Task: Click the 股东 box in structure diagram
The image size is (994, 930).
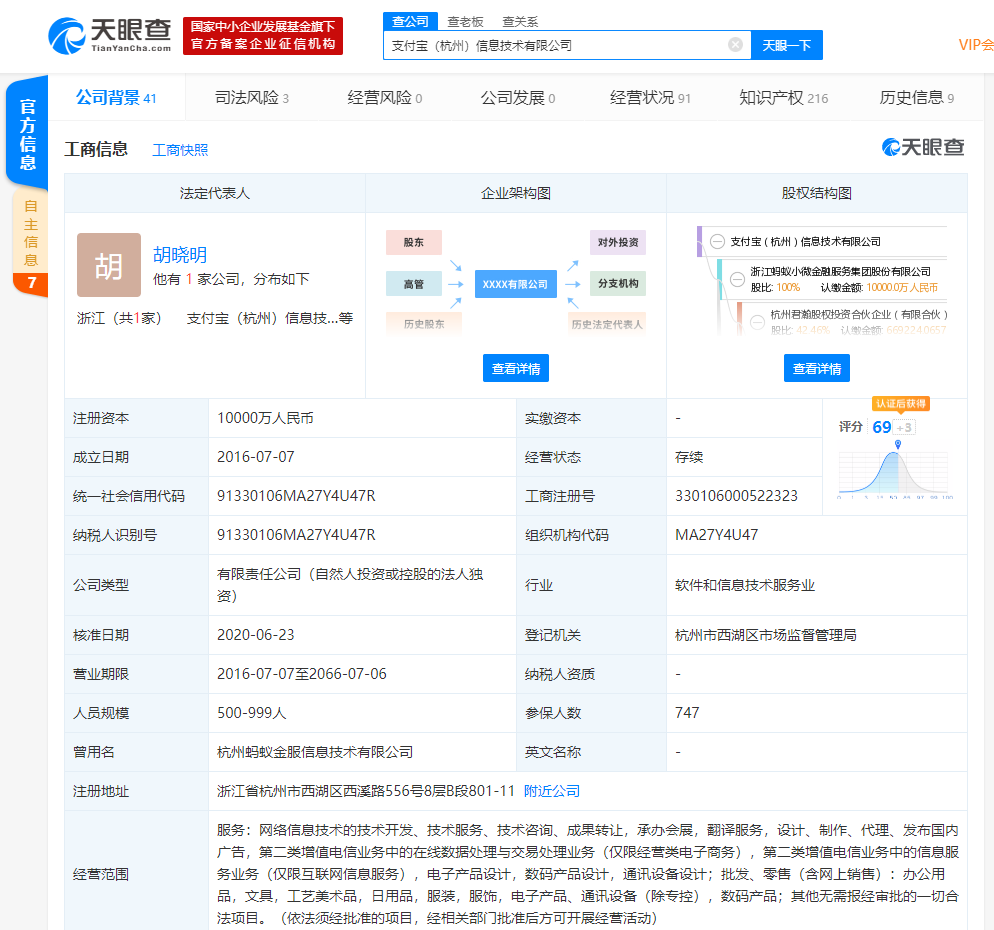Action: (414, 242)
